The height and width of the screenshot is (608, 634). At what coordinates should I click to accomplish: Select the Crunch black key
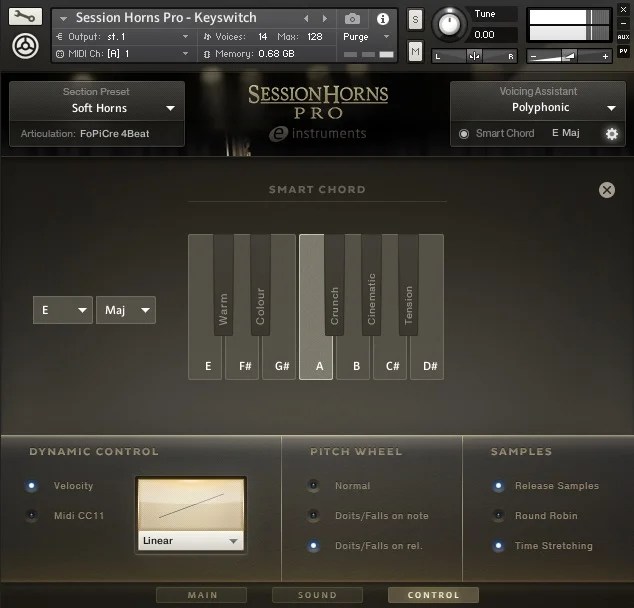tap(334, 285)
